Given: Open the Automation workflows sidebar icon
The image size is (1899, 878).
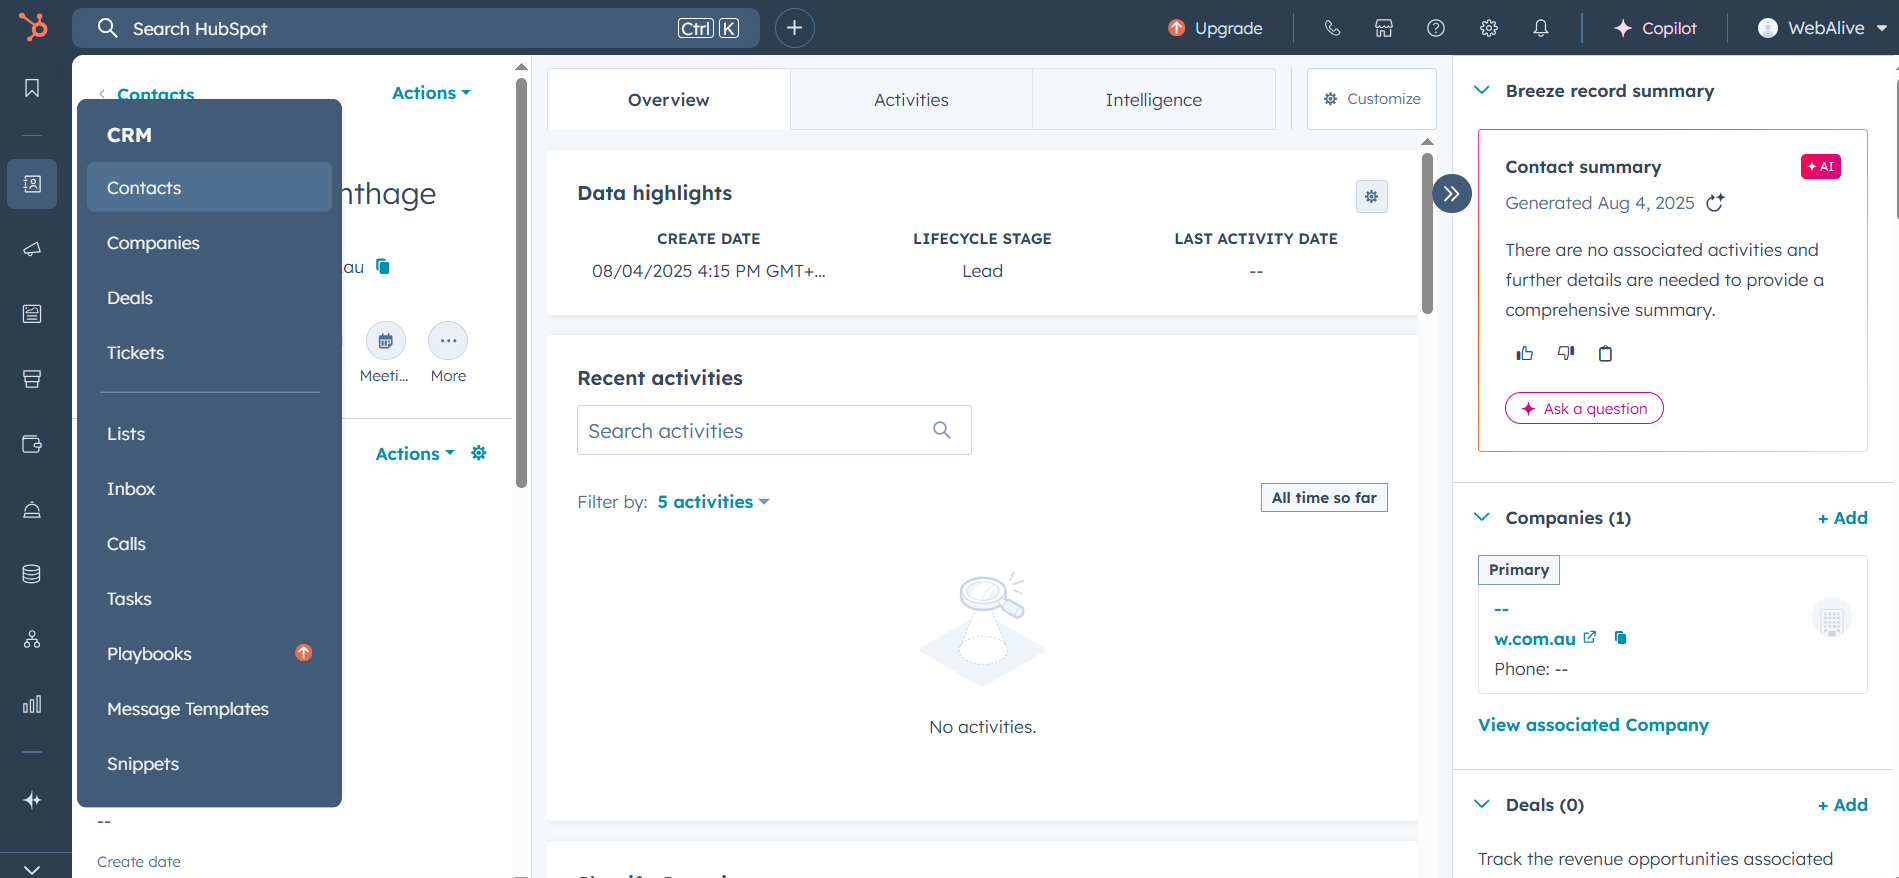Looking at the screenshot, I should [32, 639].
